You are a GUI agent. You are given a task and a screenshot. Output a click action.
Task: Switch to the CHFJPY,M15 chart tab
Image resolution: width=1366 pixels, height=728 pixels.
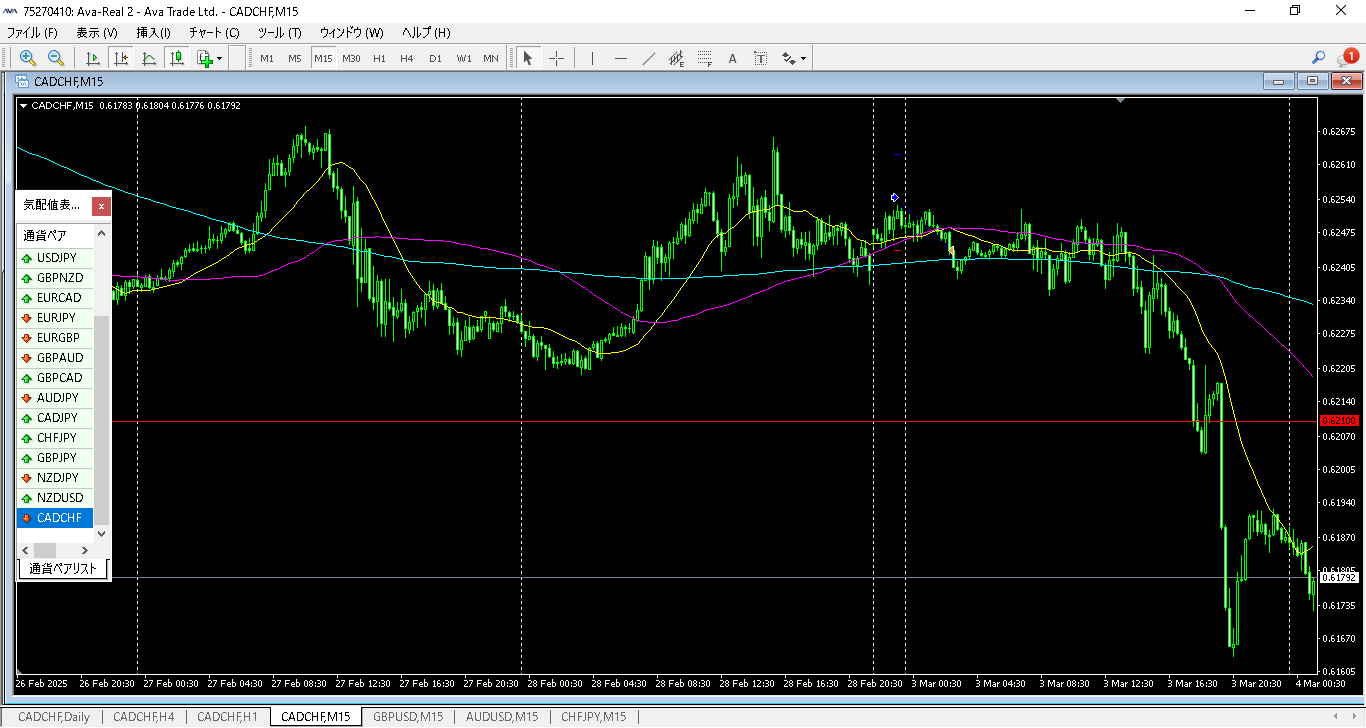pyautogui.click(x=594, y=717)
